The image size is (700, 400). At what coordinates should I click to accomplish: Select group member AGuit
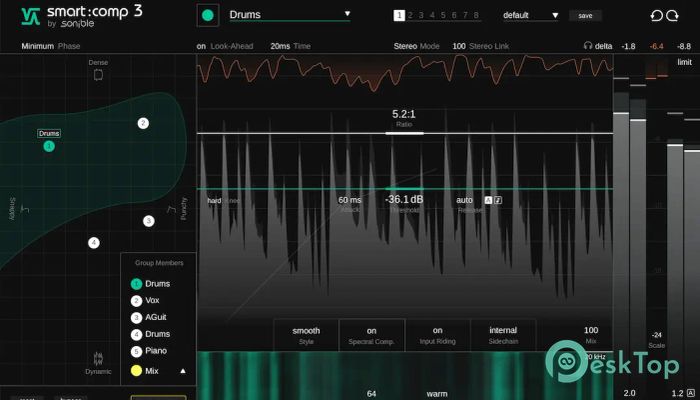point(149,317)
